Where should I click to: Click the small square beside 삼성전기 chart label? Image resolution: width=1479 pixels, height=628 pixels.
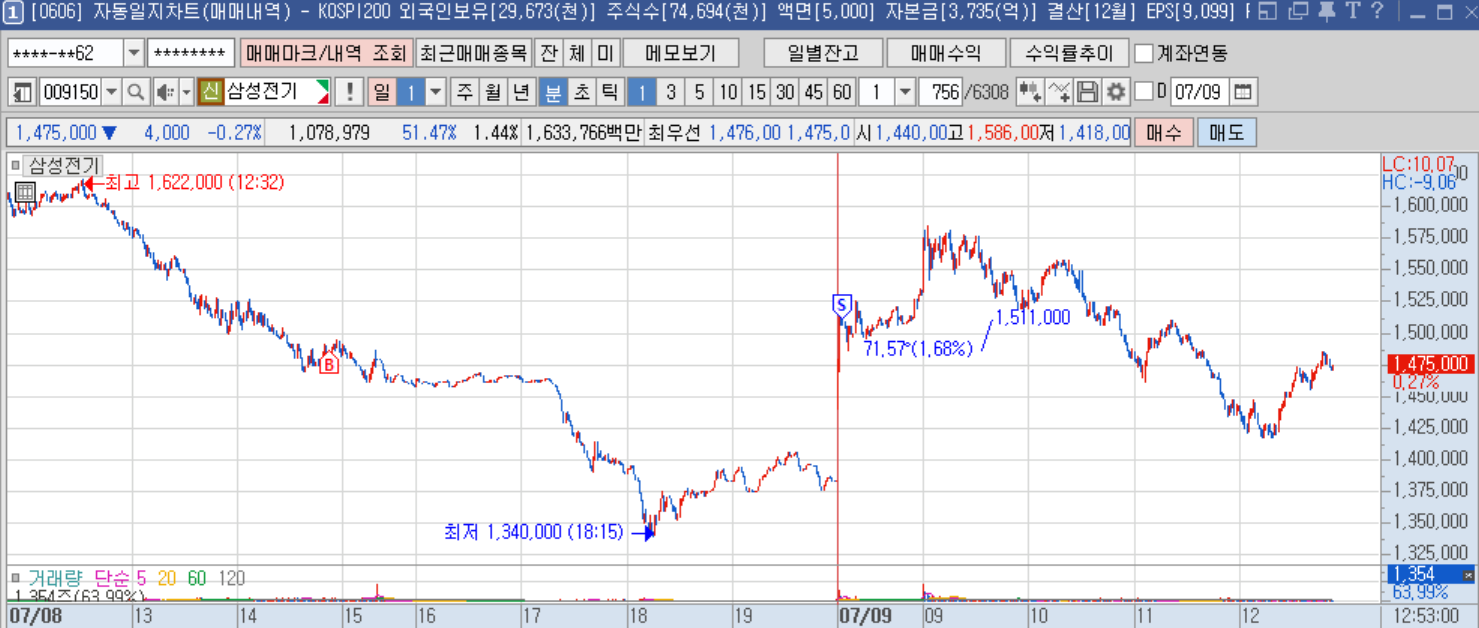click(15, 165)
